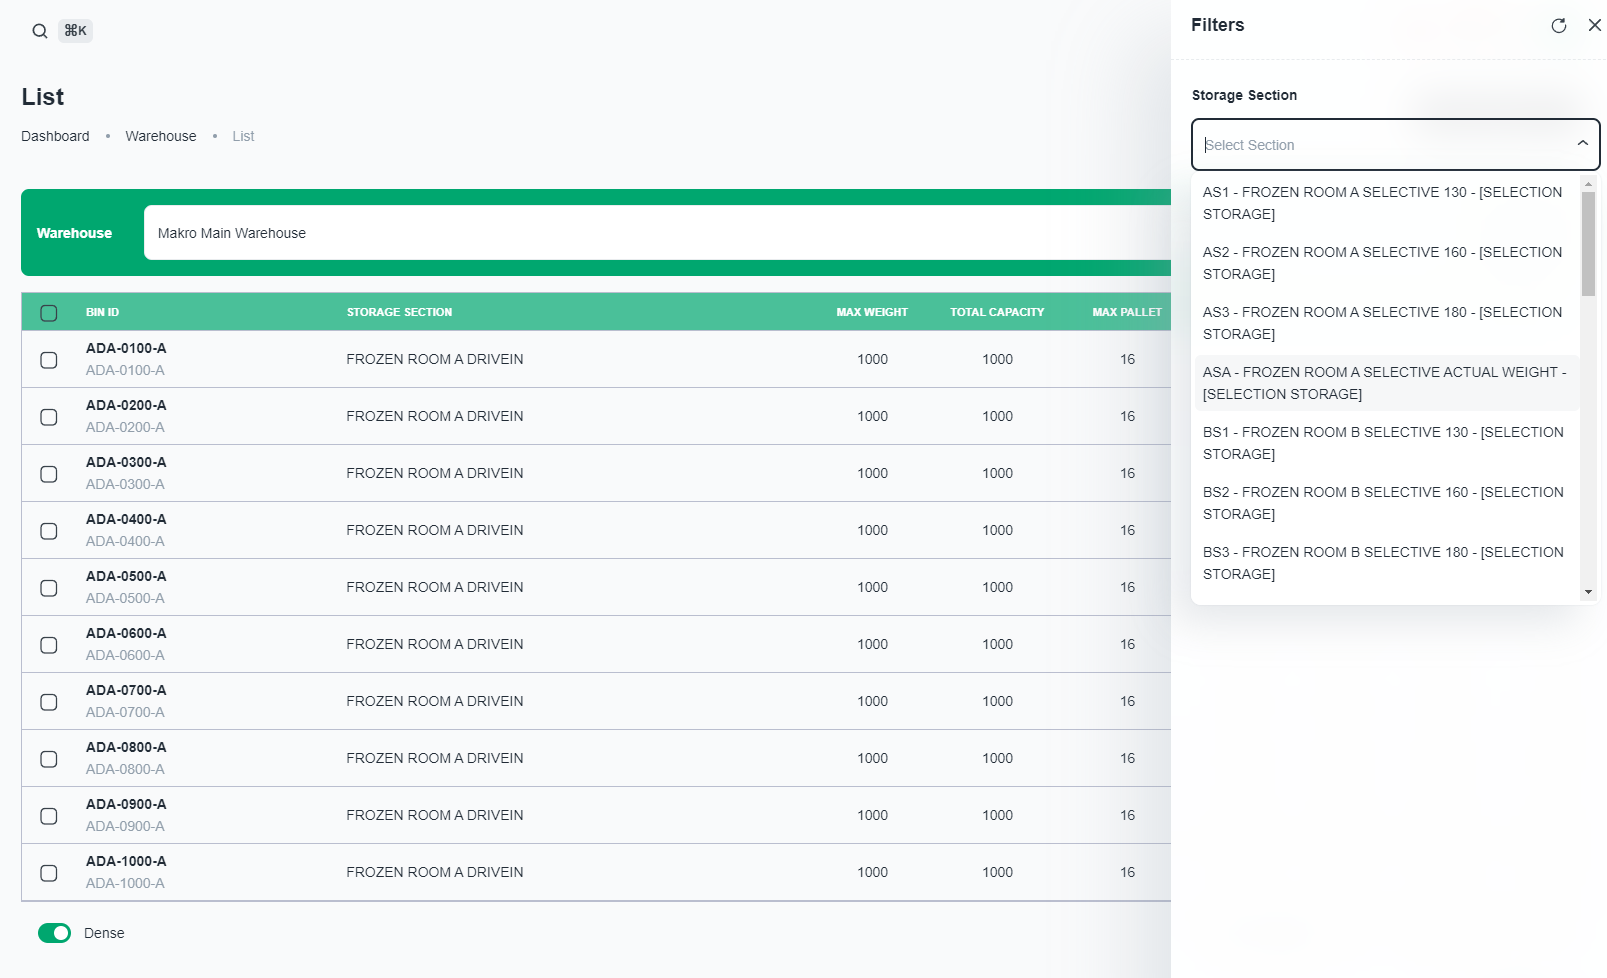Toggle the Dense switch off
The width and height of the screenshot is (1607, 978).
pyautogui.click(x=55, y=933)
